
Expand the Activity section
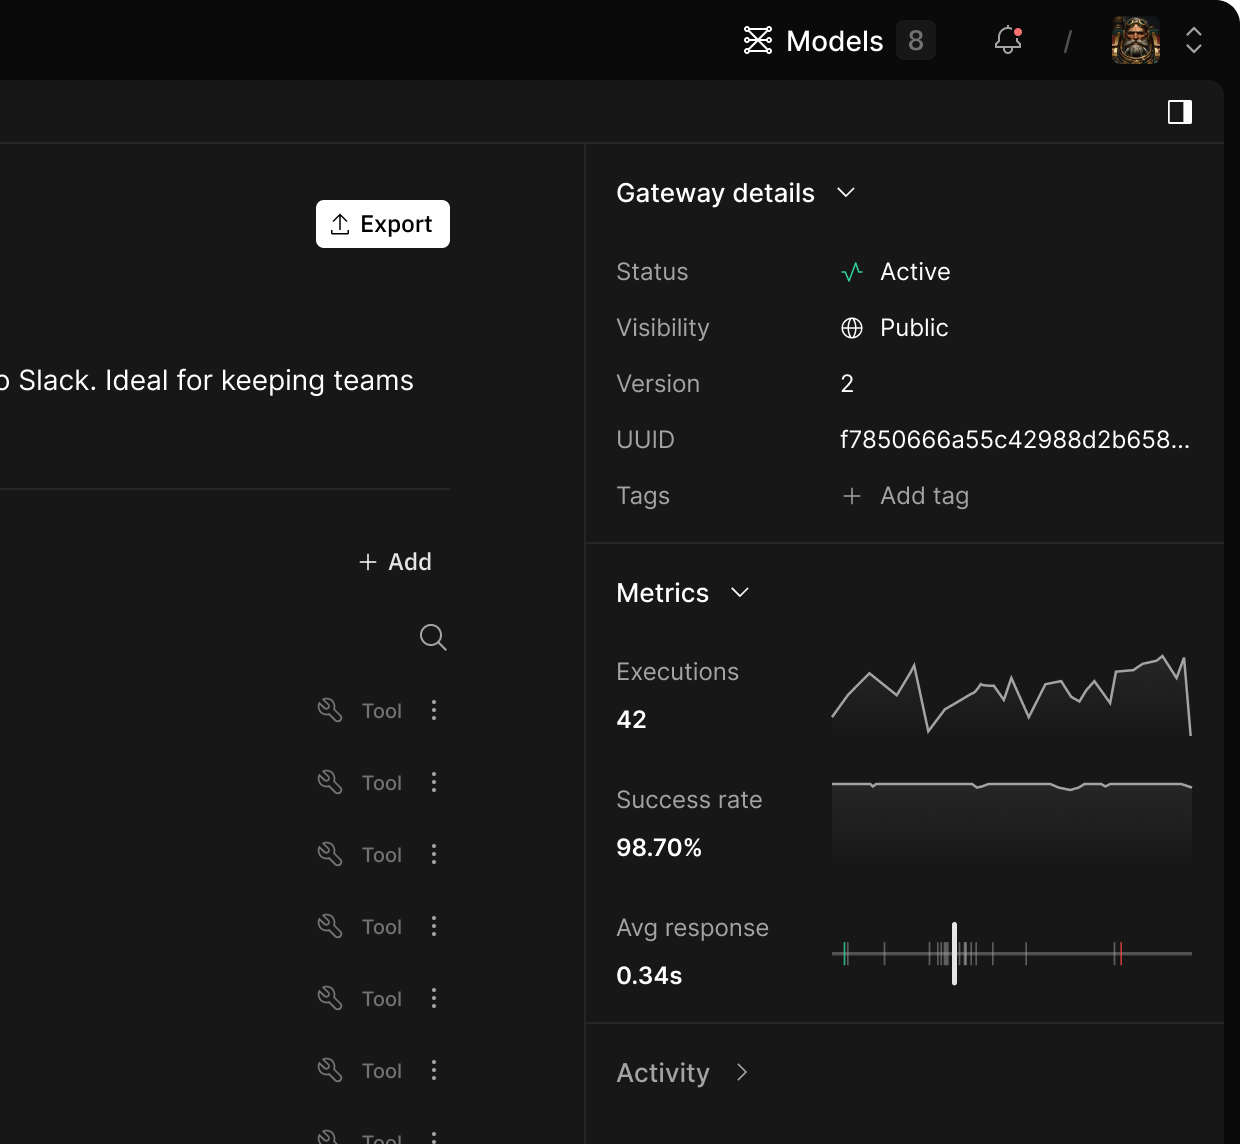coord(741,1072)
